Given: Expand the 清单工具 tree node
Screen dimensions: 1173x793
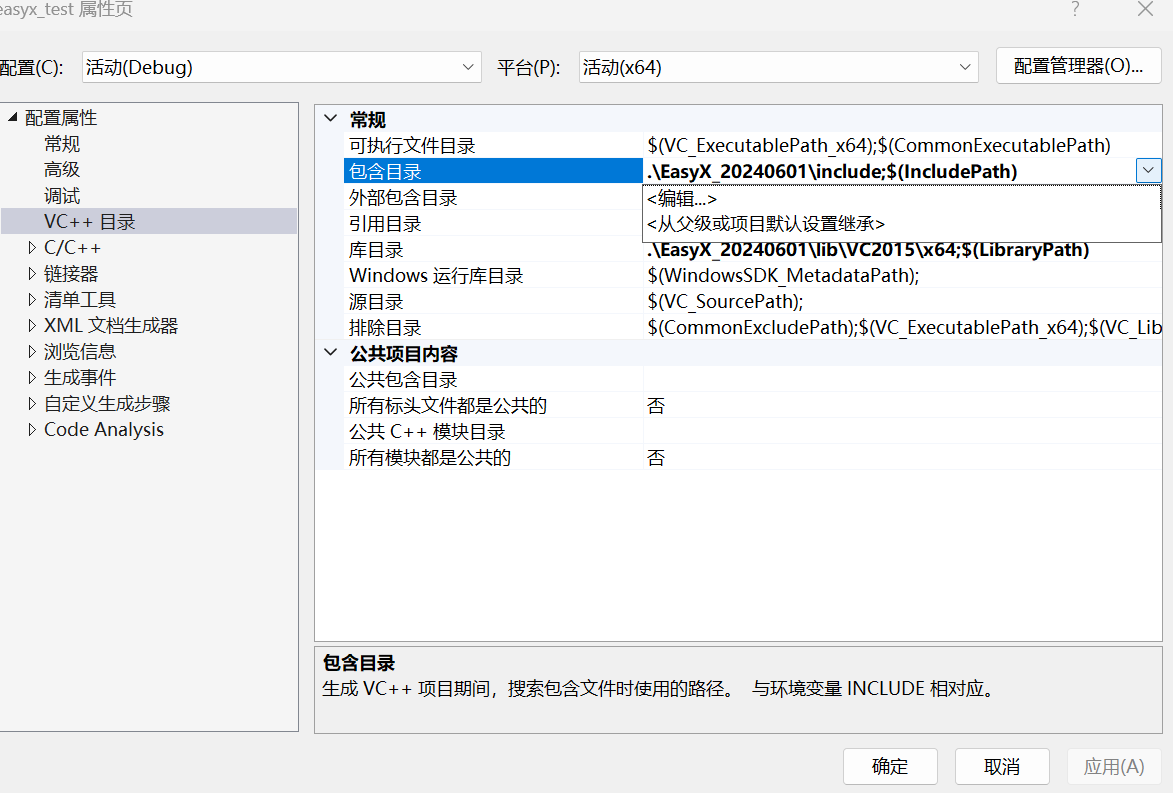Looking at the screenshot, I should tap(32, 300).
